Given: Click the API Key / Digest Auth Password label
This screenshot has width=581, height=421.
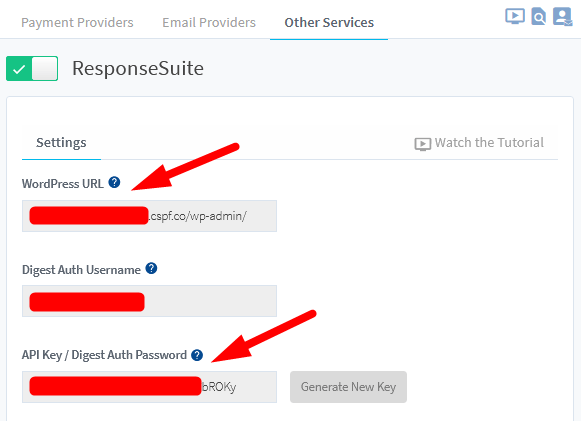Looking at the screenshot, I should click(x=104, y=355).
